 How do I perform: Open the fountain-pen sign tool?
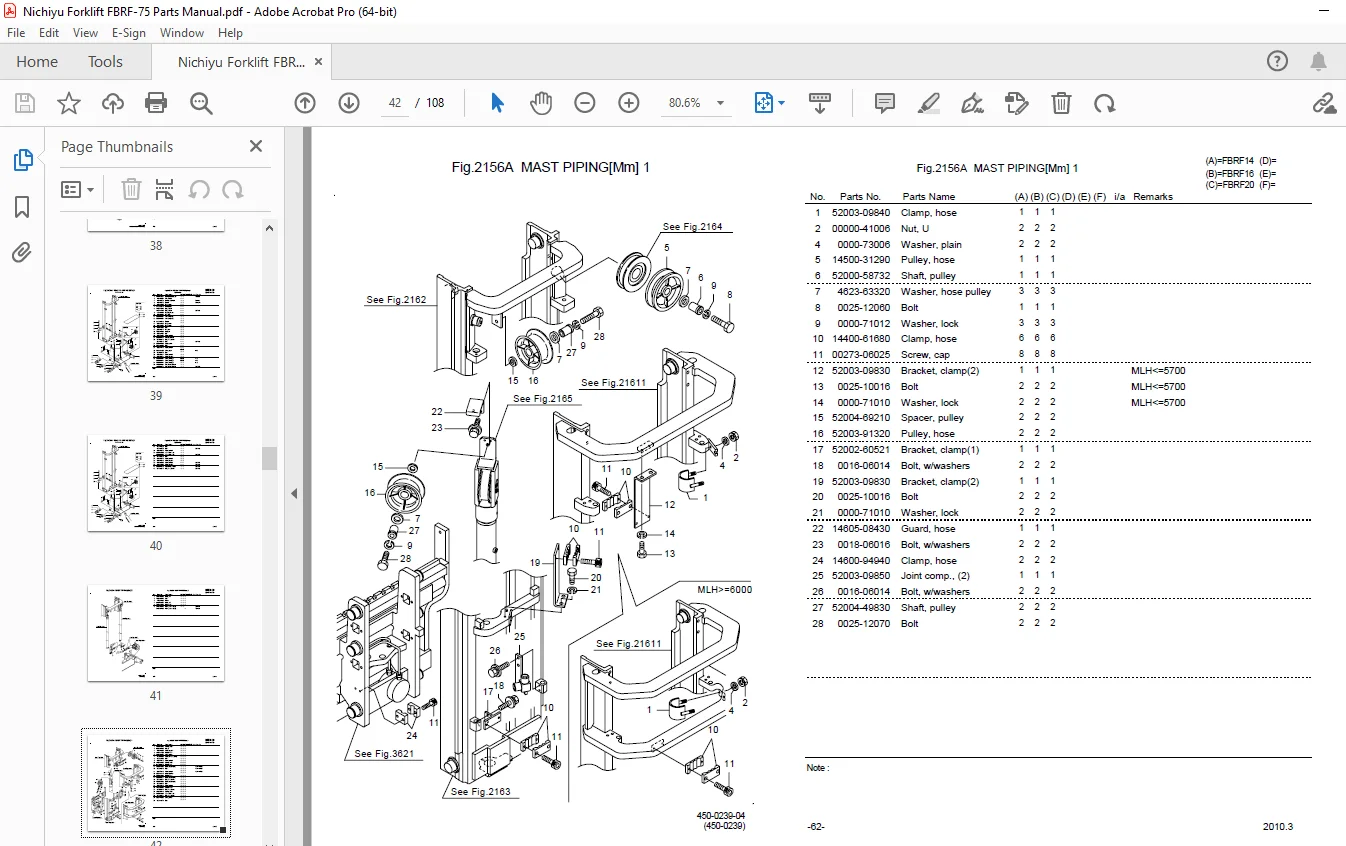[972, 103]
